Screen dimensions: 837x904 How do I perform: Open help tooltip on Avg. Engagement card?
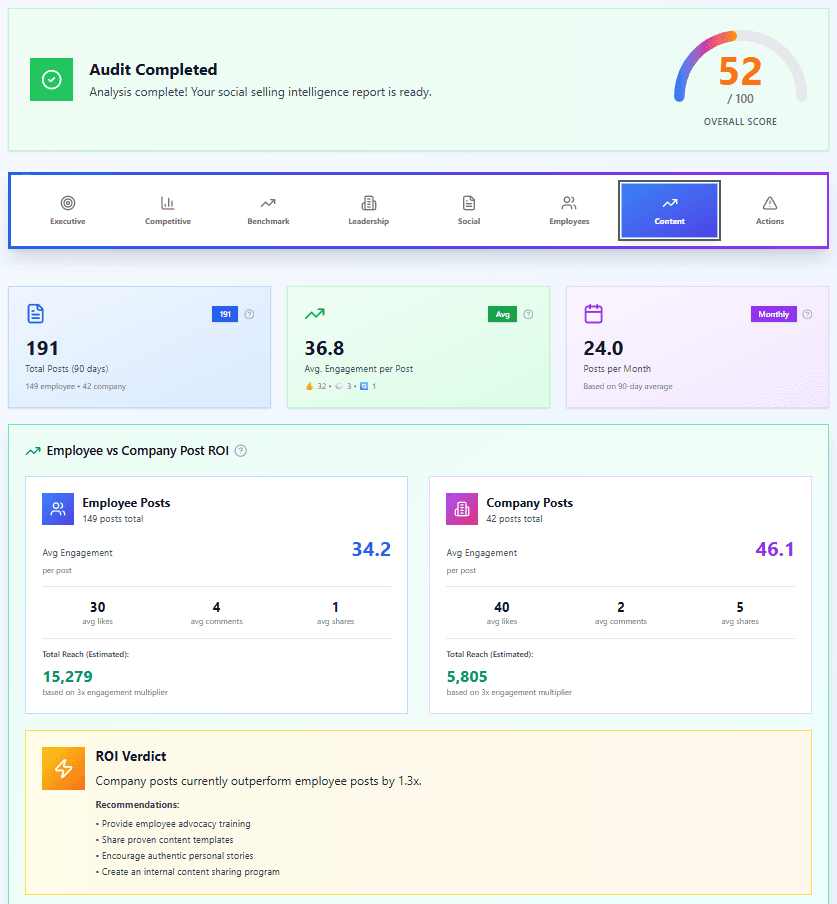point(528,314)
